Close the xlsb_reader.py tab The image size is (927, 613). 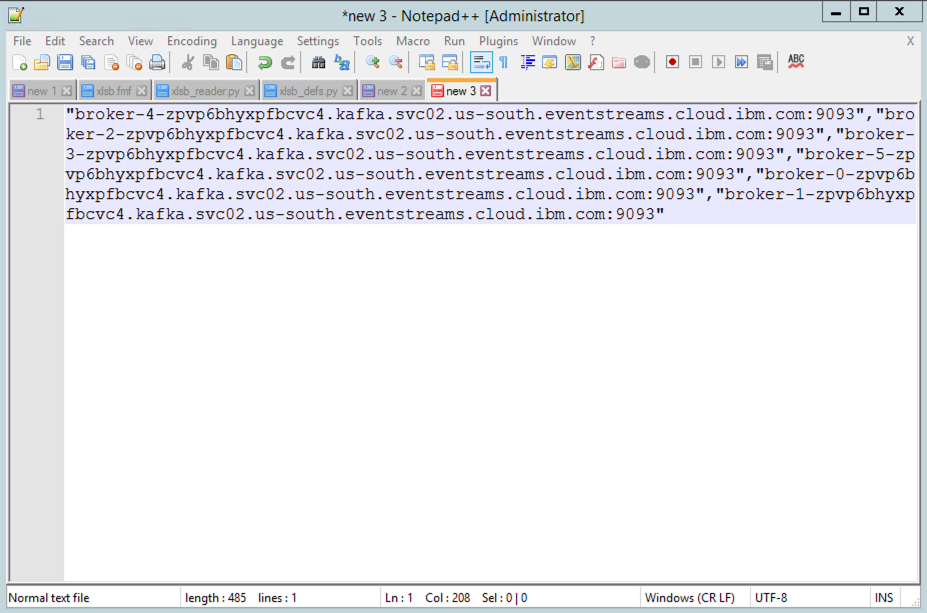pos(249,91)
